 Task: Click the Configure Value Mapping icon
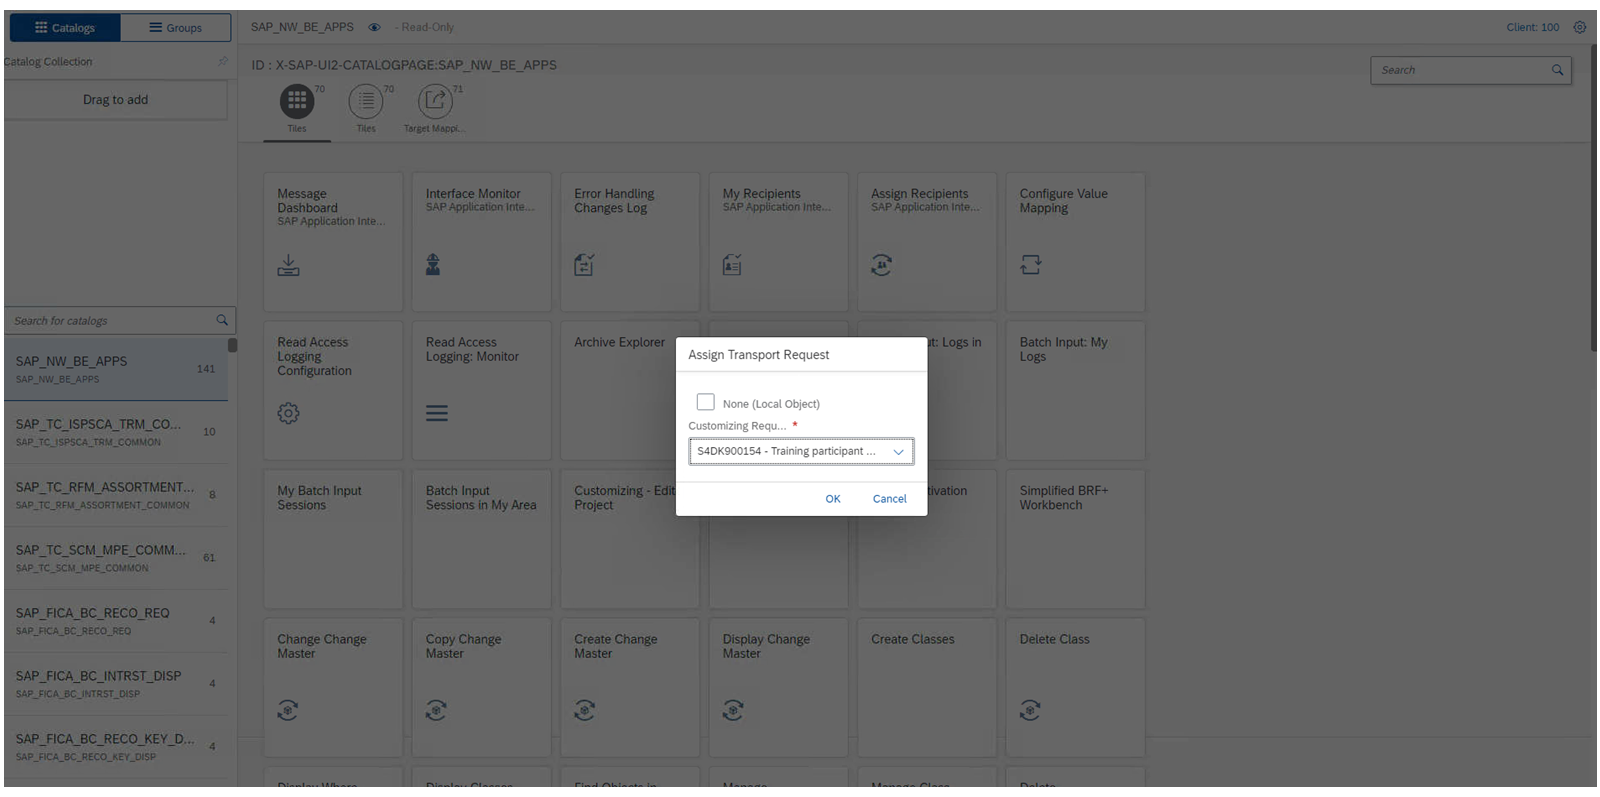(1030, 265)
